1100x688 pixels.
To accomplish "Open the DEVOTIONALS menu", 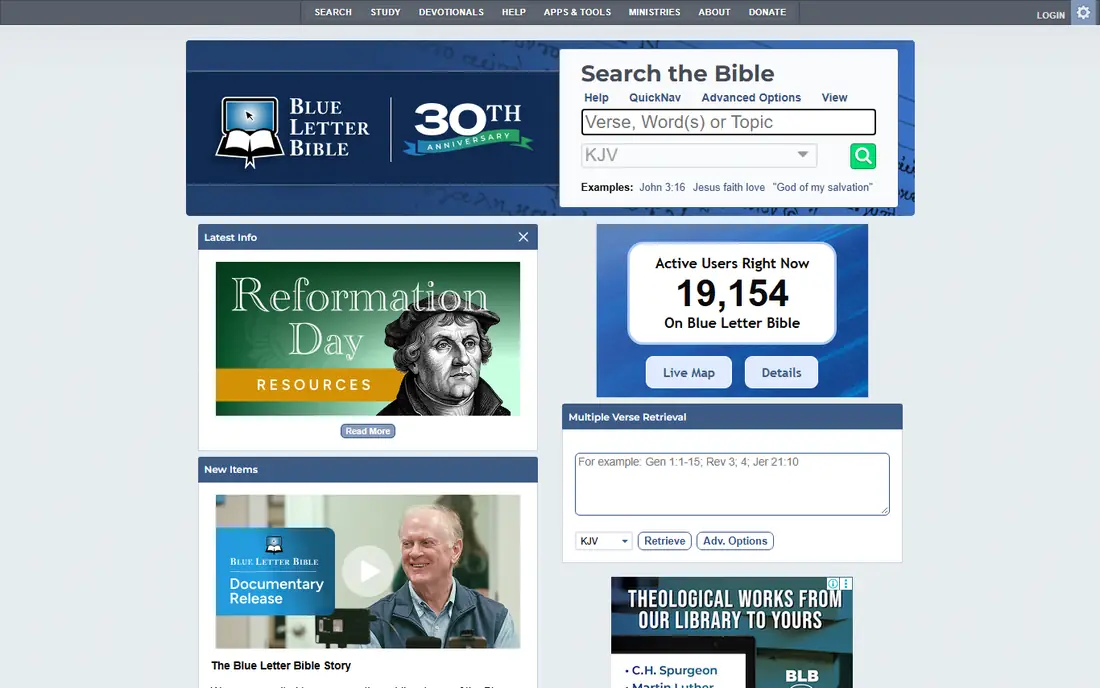I will [451, 12].
